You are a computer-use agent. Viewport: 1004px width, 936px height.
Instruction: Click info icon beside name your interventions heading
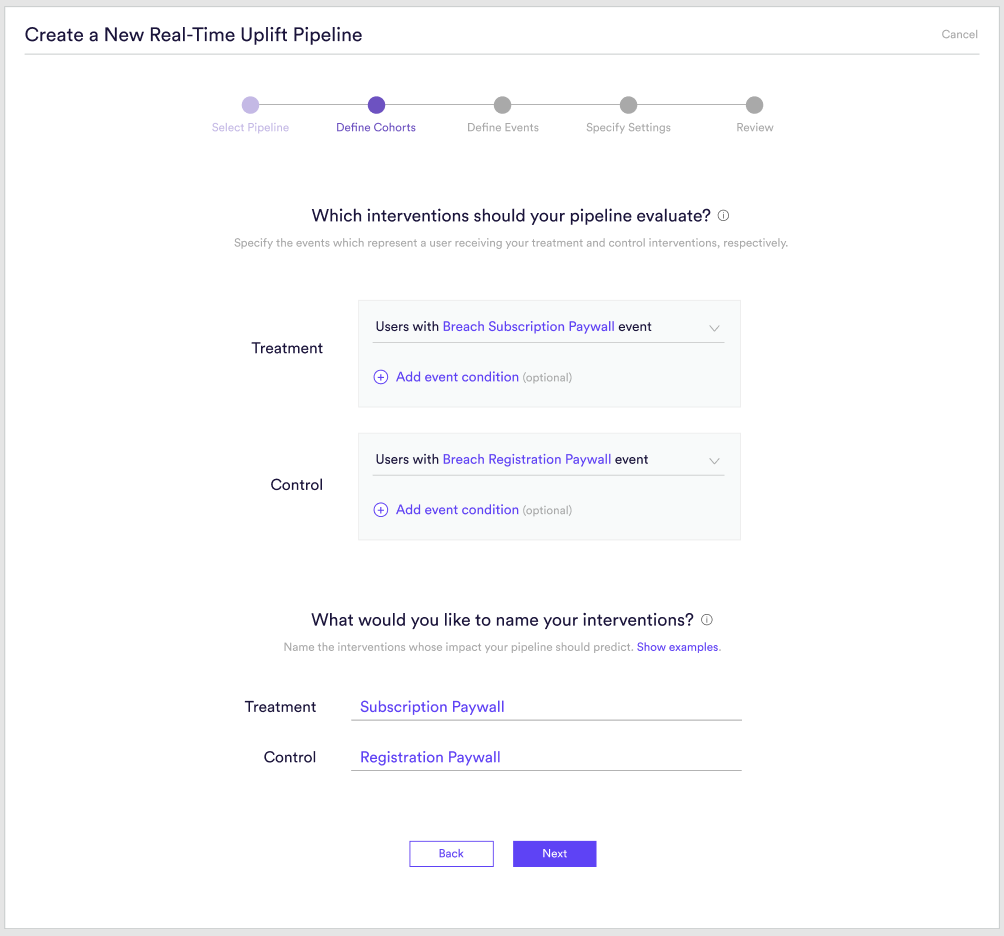point(706,620)
